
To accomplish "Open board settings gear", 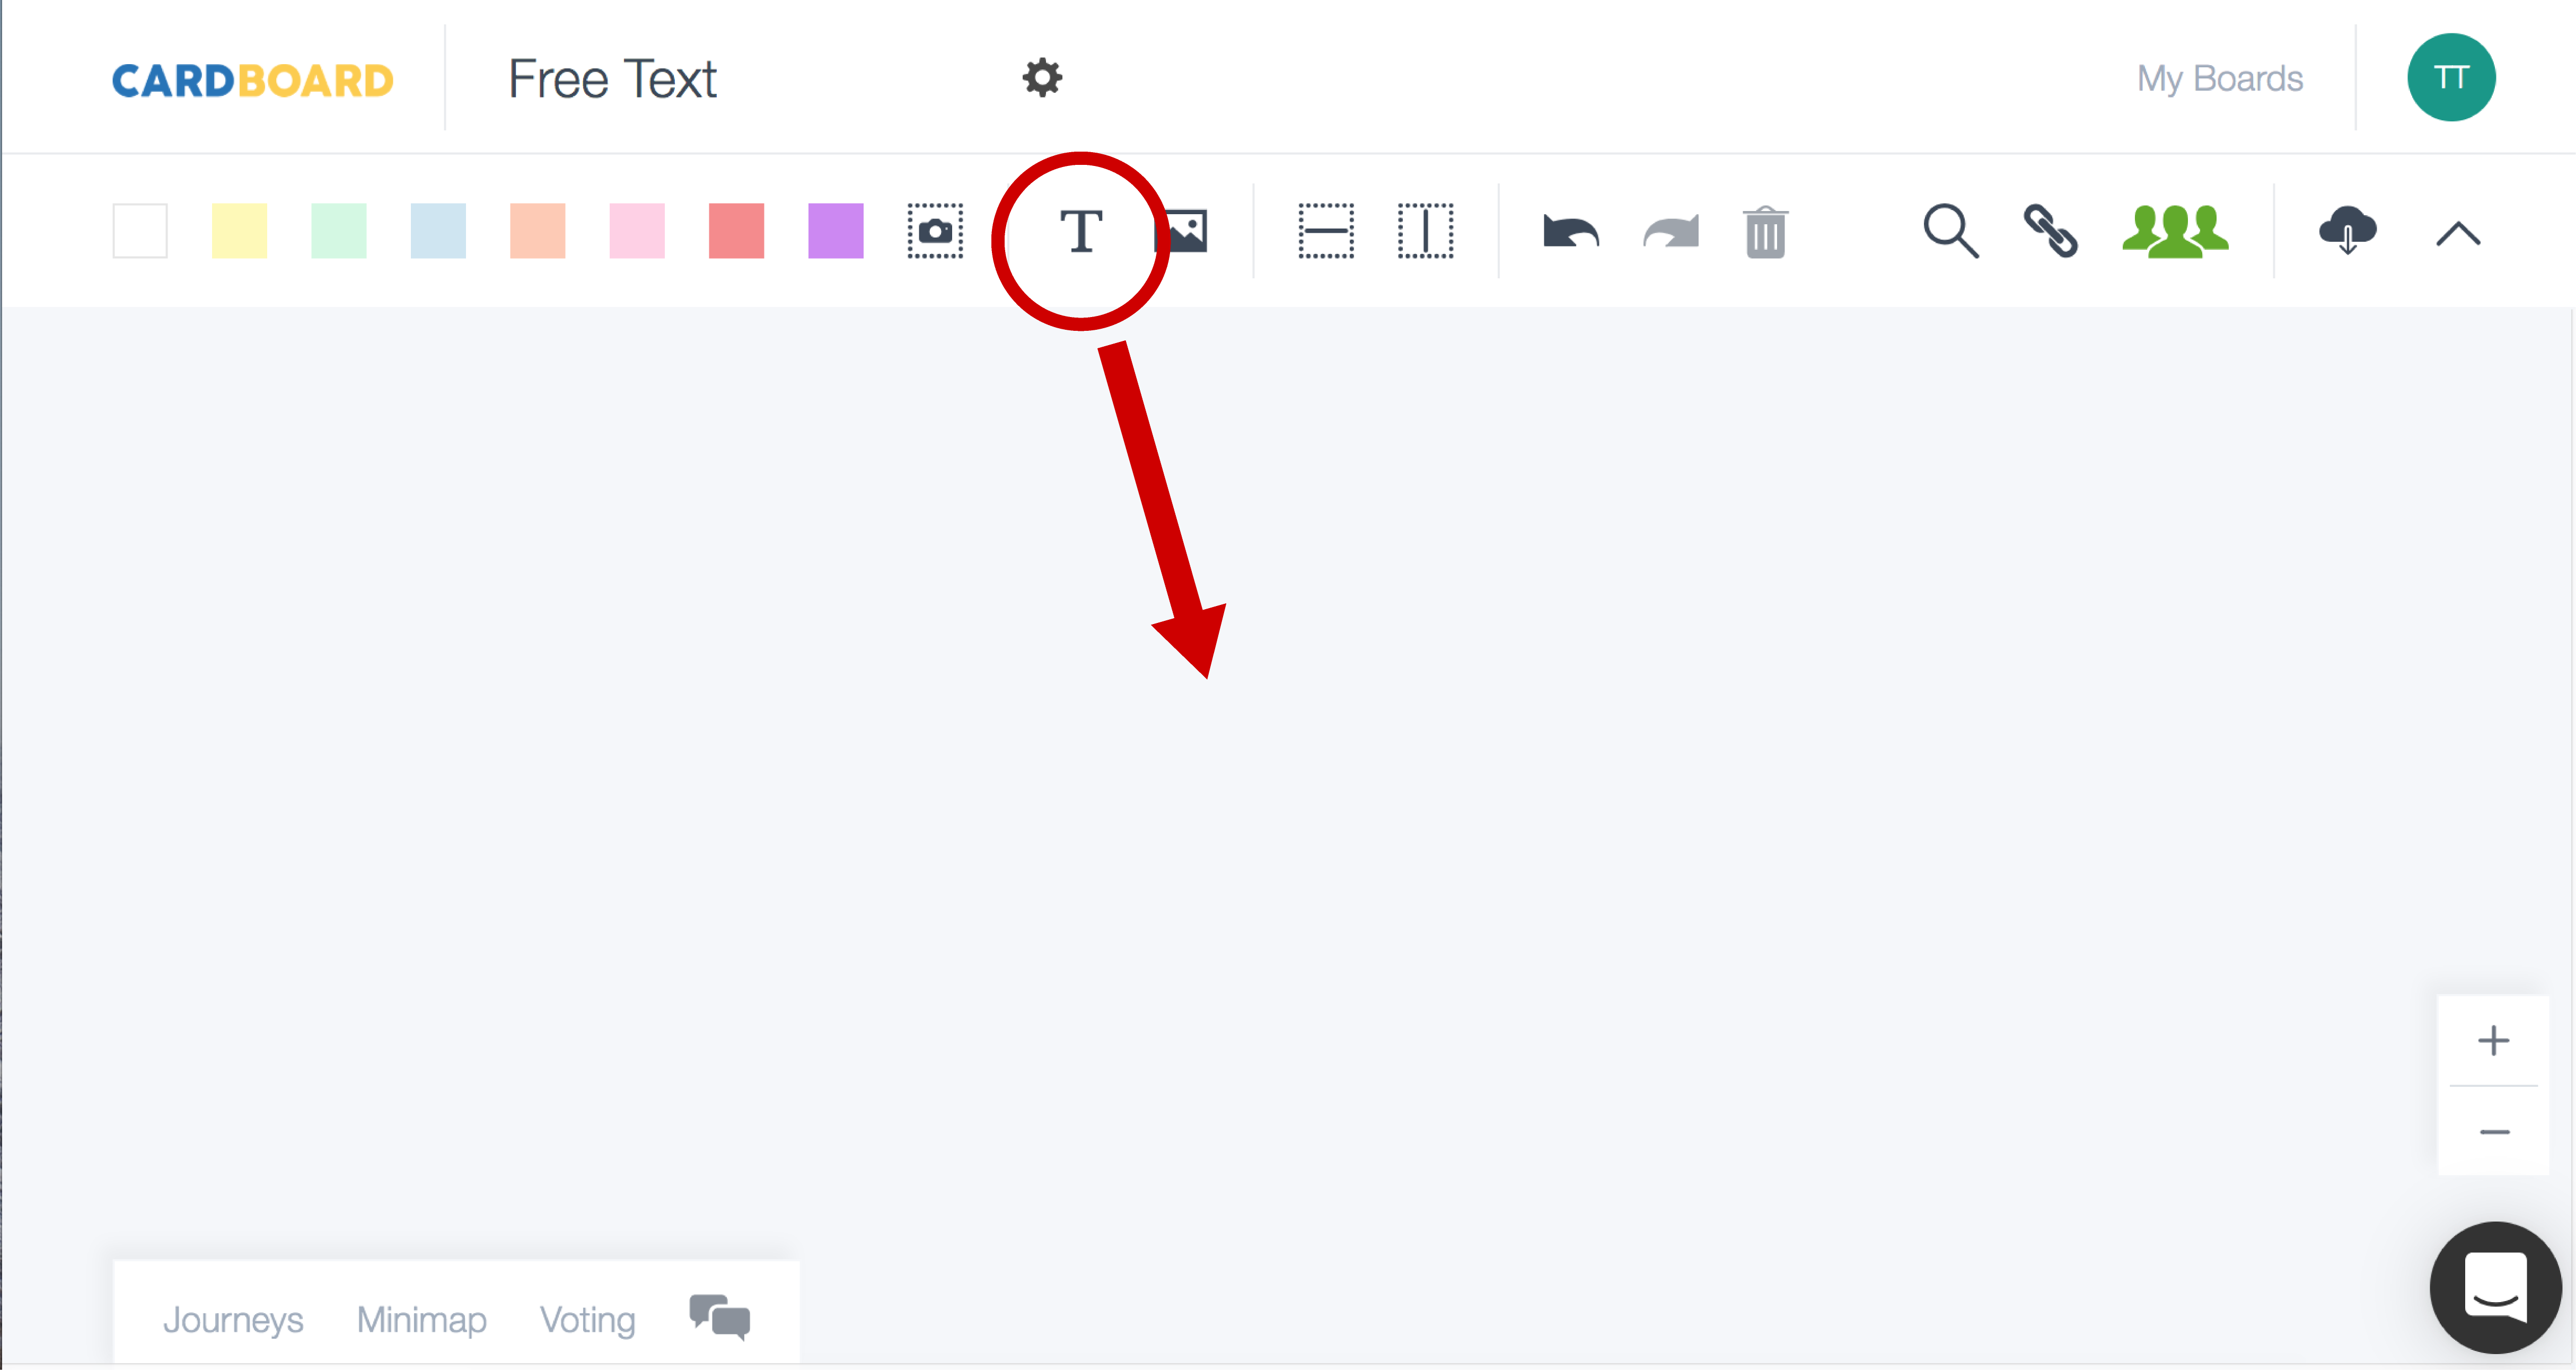I will (x=1042, y=78).
